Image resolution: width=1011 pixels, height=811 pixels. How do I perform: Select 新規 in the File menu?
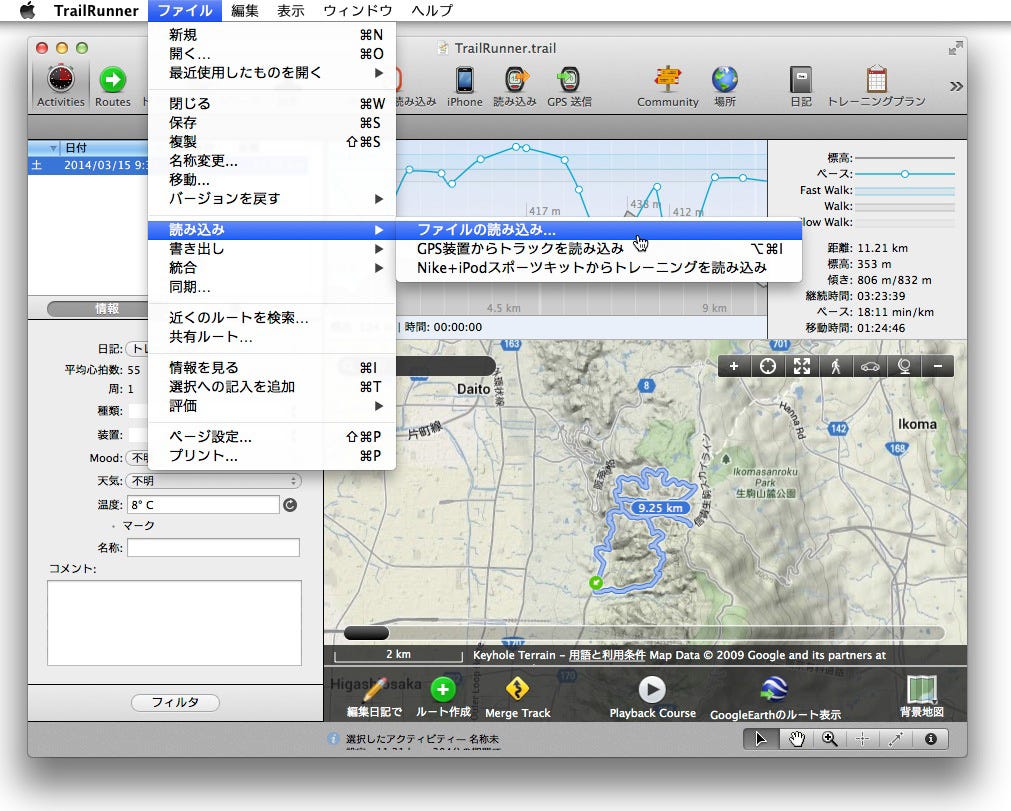point(271,35)
